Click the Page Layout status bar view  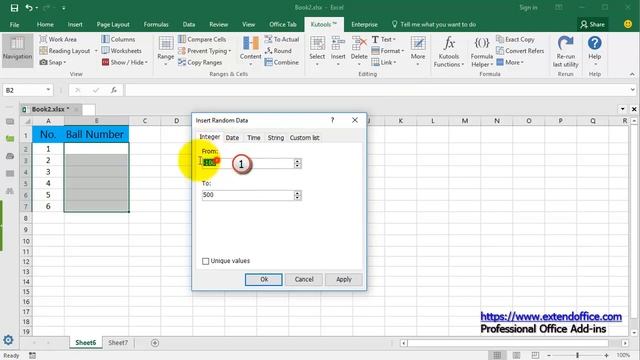pos(516,356)
